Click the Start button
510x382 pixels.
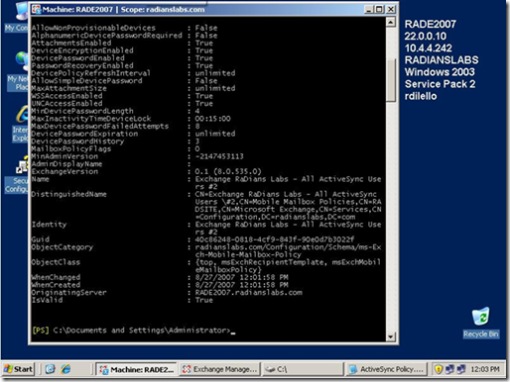pos(18,369)
